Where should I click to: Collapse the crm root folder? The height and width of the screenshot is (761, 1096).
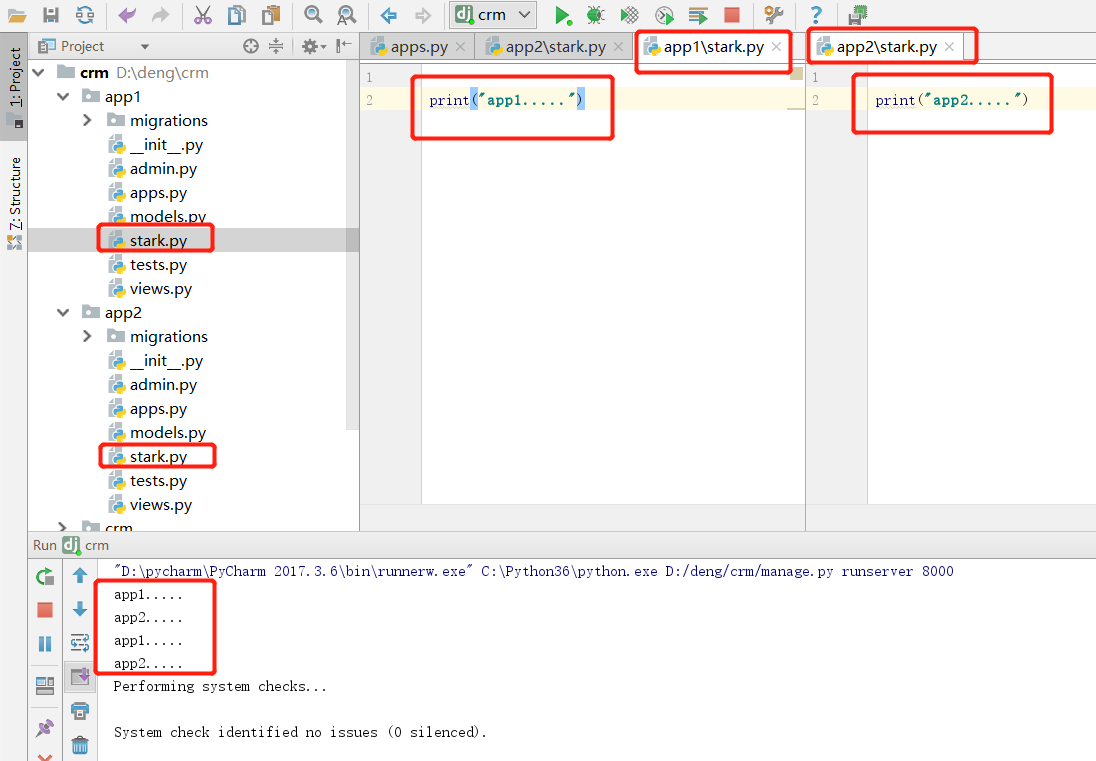[38, 73]
